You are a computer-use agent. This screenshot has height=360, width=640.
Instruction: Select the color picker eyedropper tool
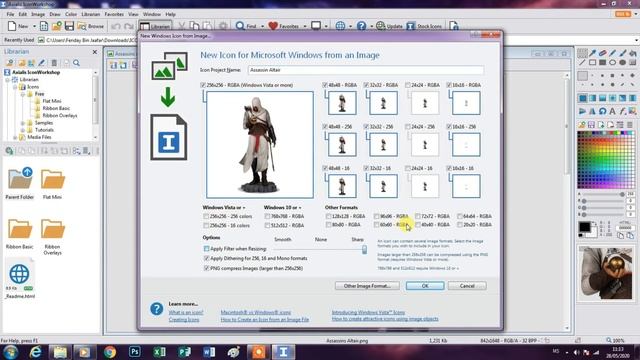pos(592,53)
